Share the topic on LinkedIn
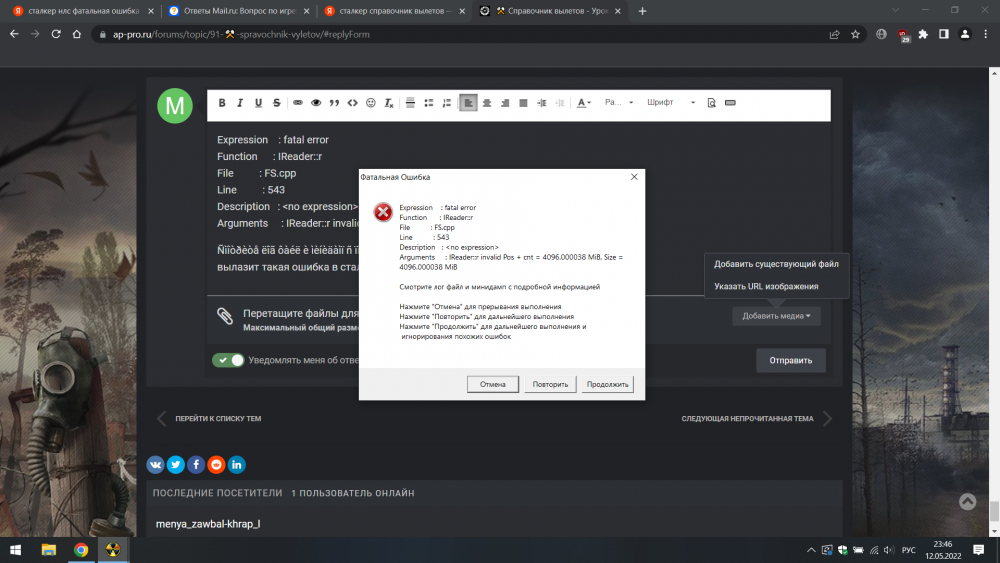This screenshot has width=1000, height=563. [237, 465]
